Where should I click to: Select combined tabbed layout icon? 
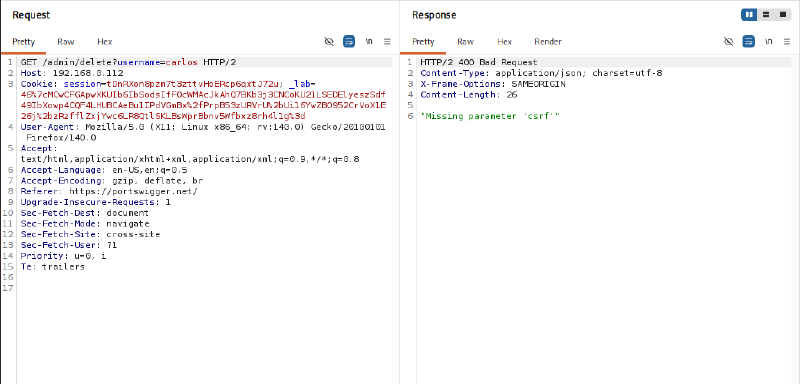coord(783,15)
